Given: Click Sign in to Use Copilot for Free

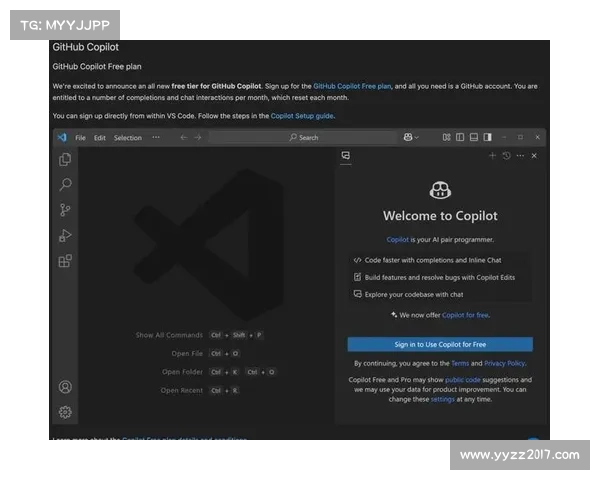Looking at the screenshot, I should pyautogui.click(x=440, y=344).
